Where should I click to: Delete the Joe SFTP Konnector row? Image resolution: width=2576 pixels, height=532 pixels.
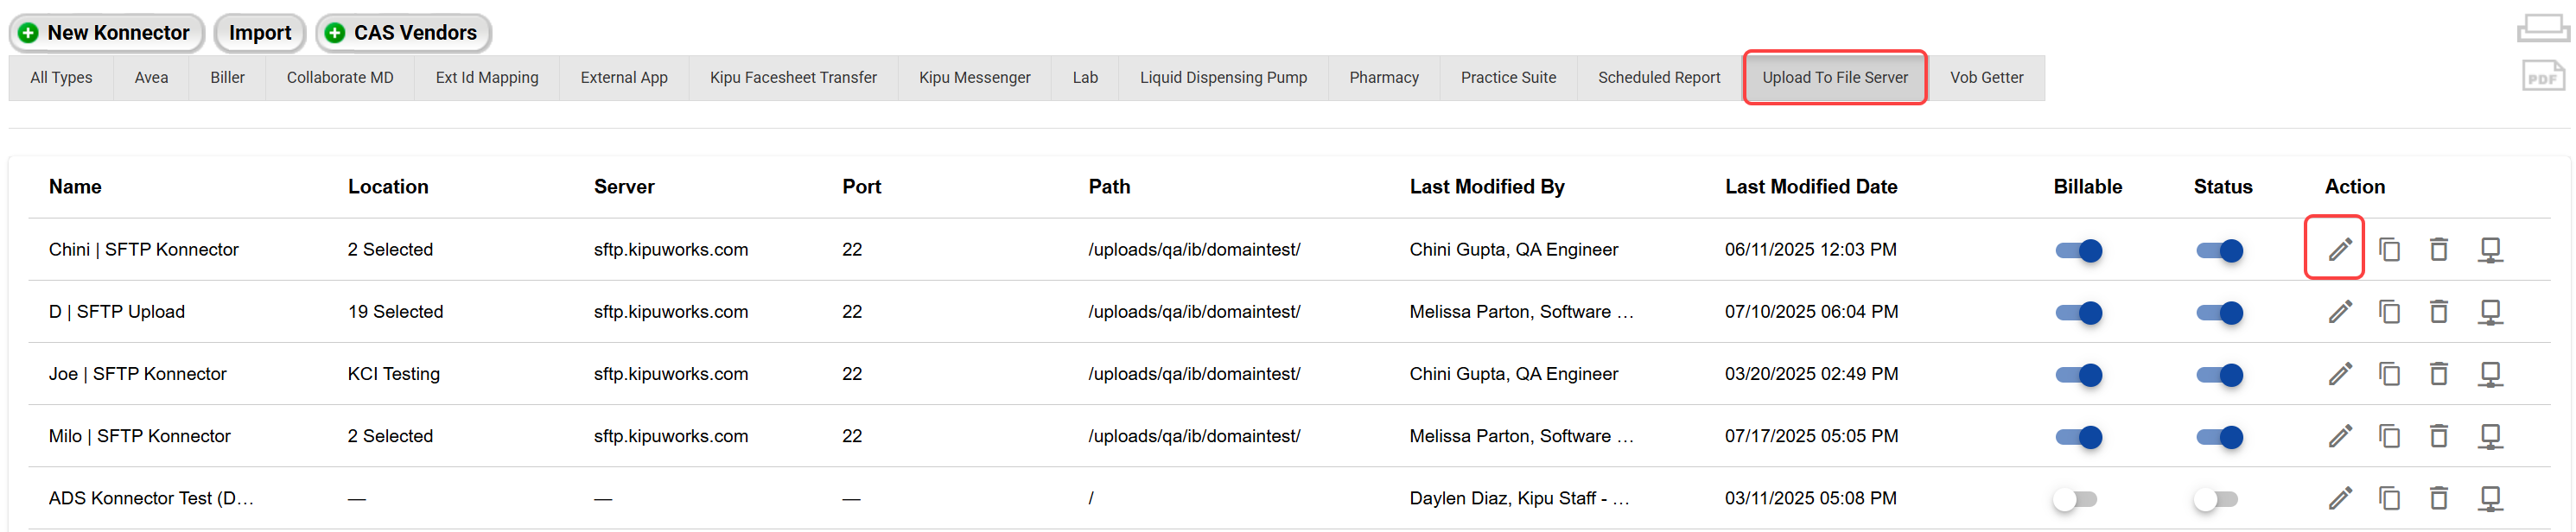click(2439, 374)
